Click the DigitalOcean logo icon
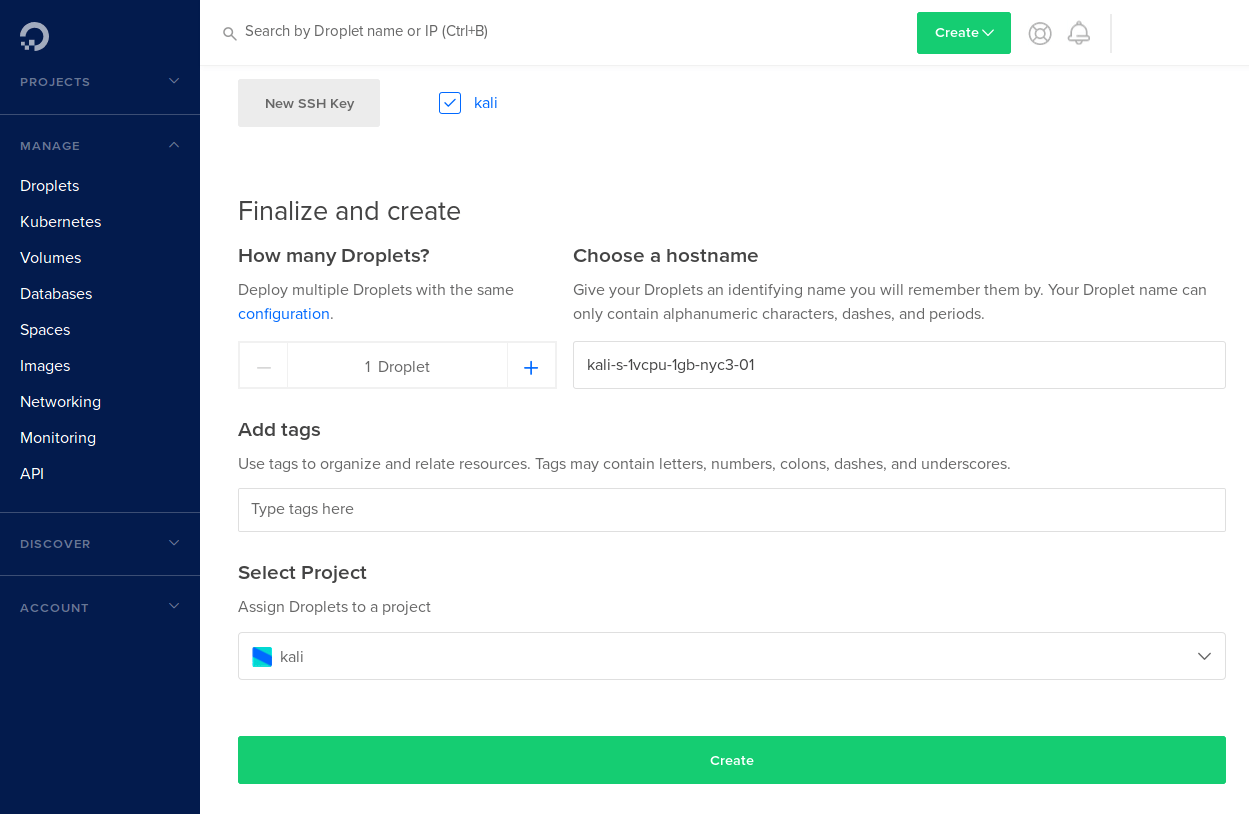The width and height of the screenshot is (1249, 814). coord(34,37)
